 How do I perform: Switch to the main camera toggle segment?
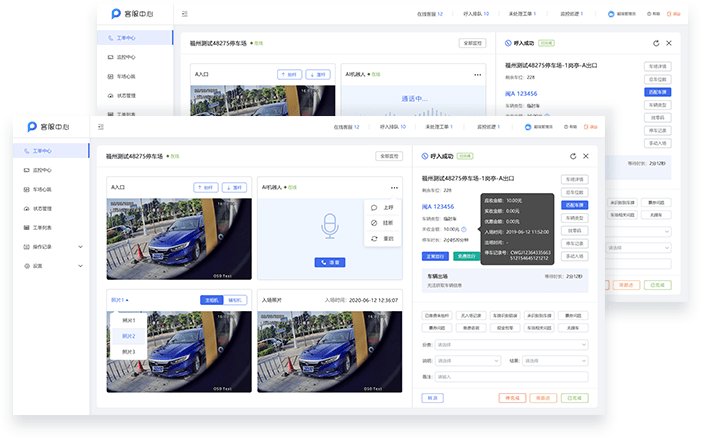tap(211, 300)
